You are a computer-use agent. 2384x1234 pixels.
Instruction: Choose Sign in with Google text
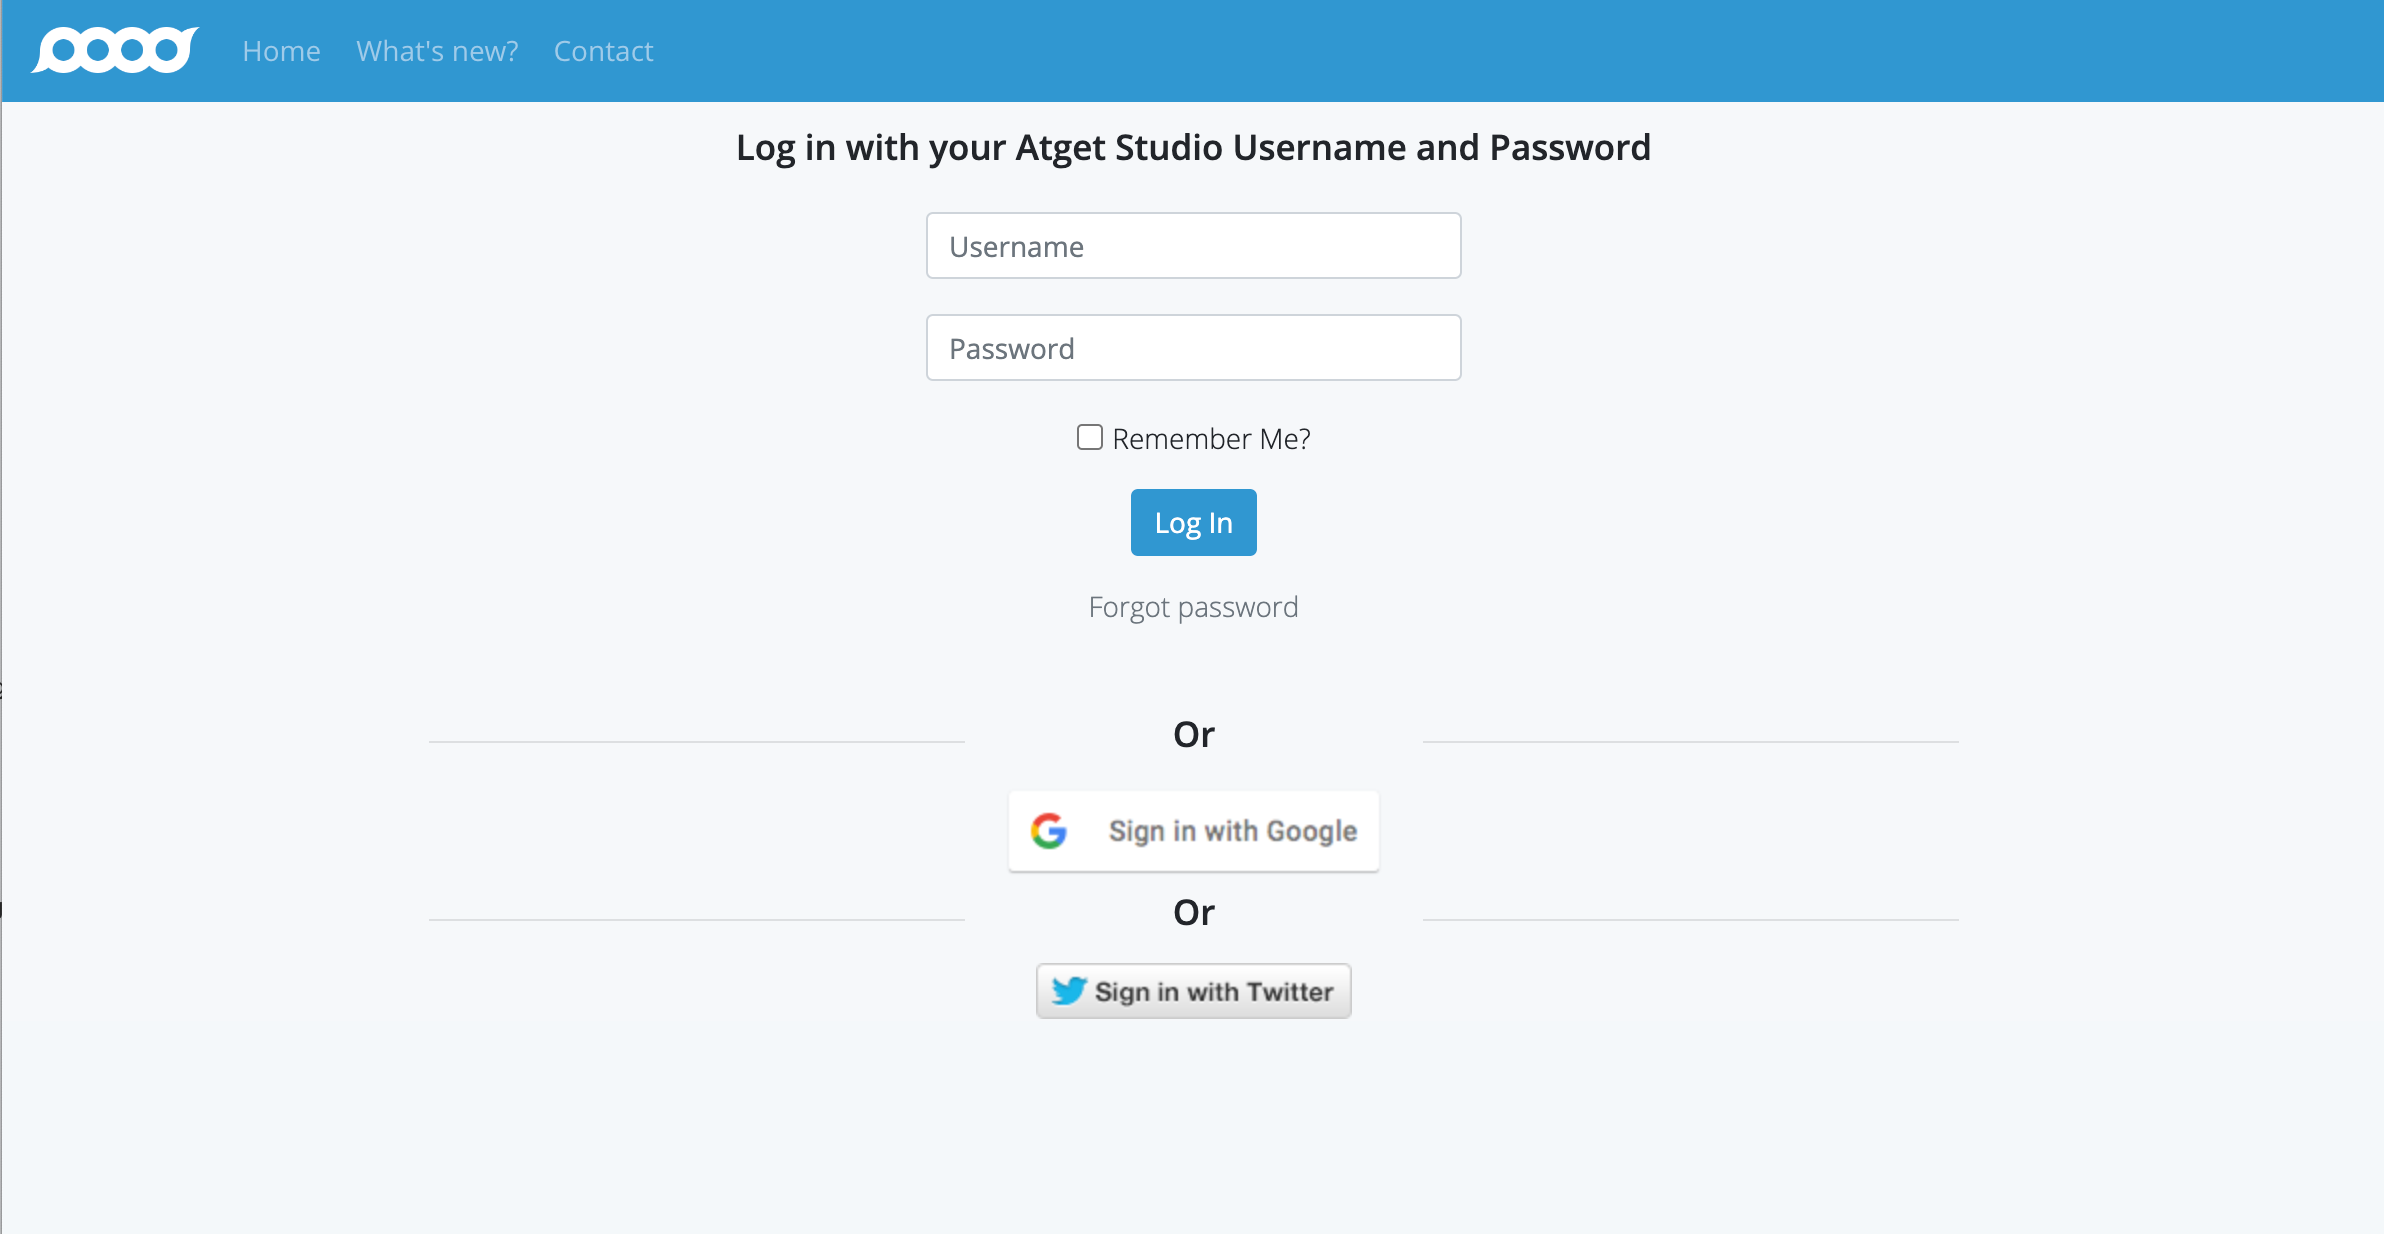(x=1232, y=831)
